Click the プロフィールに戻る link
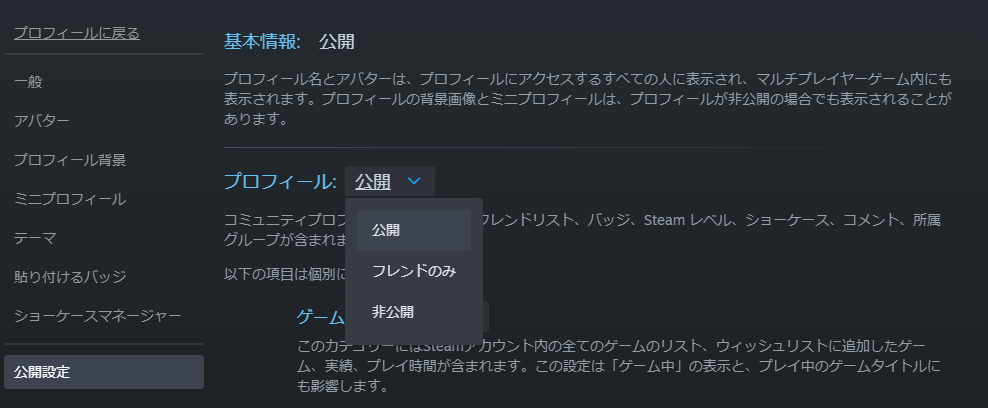The width and height of the screenshot is (988, 408). [76, 34]
